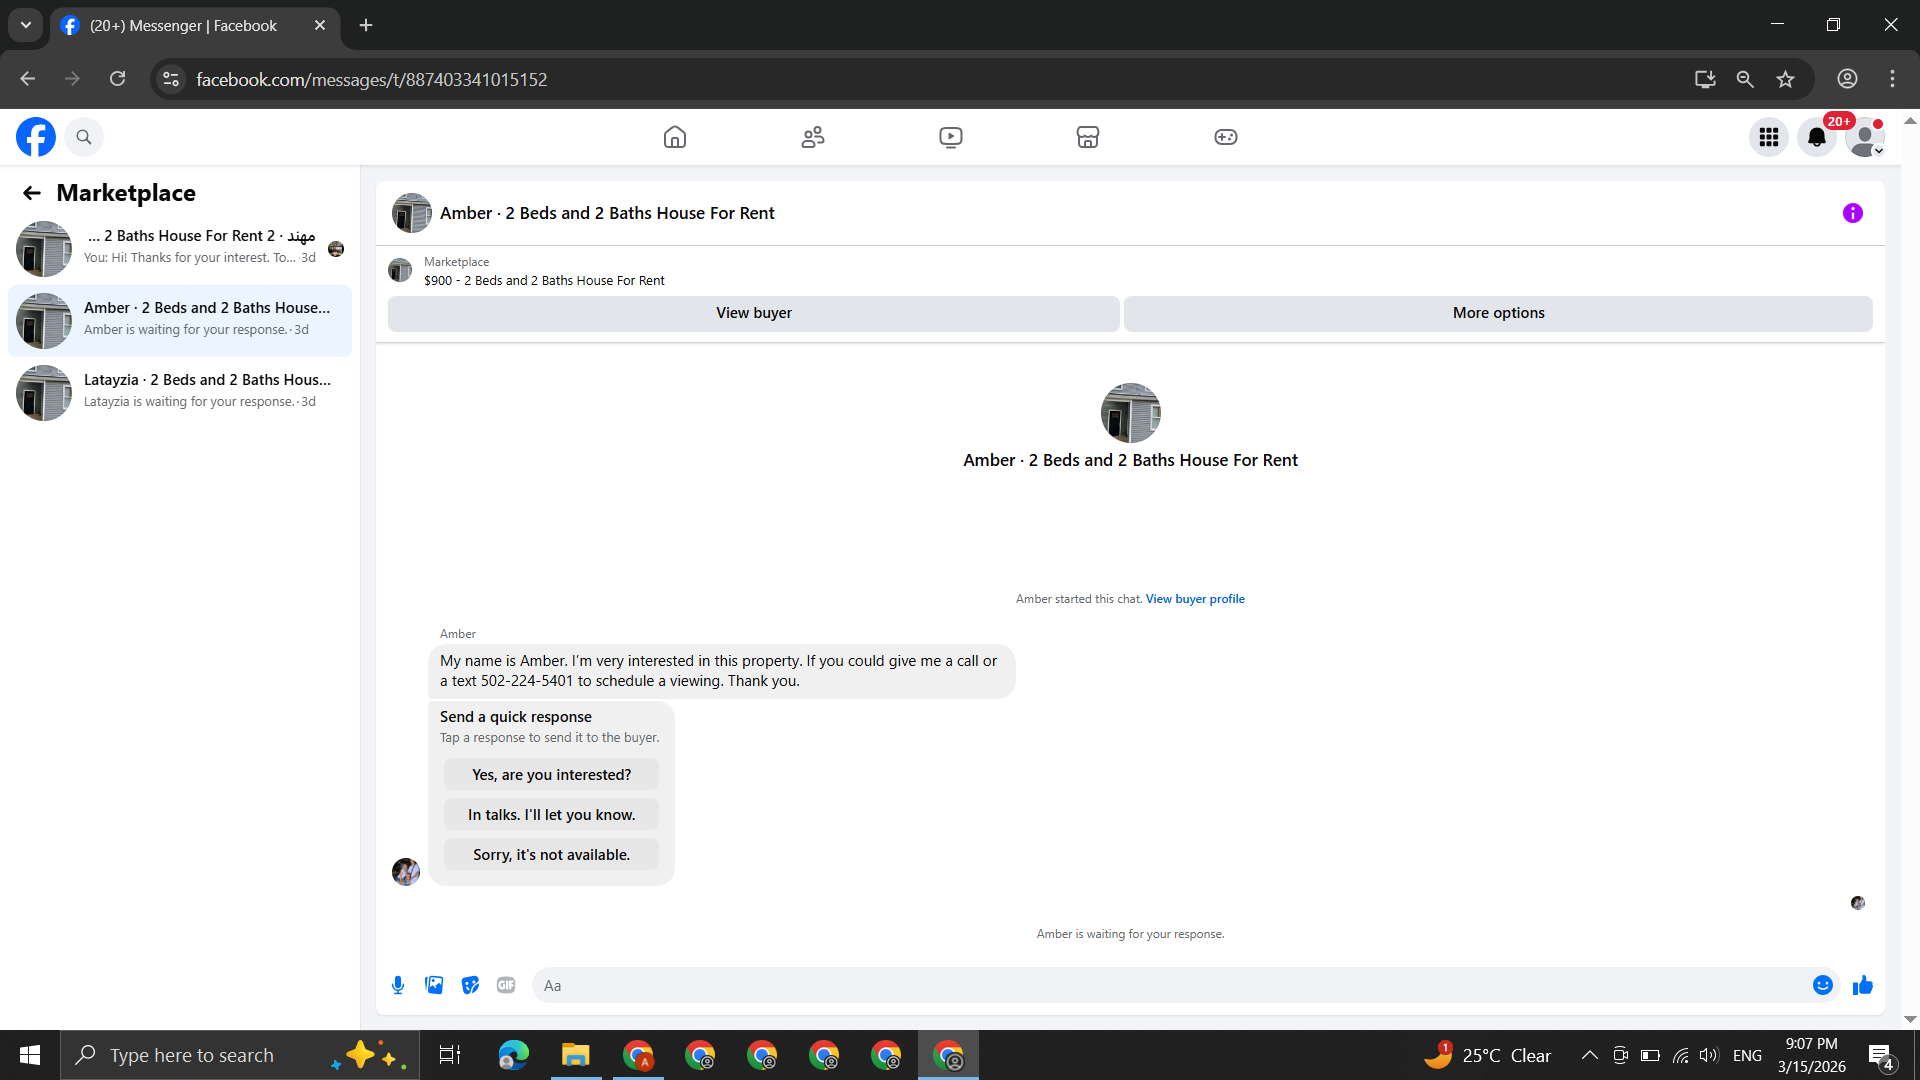The image size is (1920, 1080).
Task: Launch File Explorer from taskbar
Action: coord(575,1055)
